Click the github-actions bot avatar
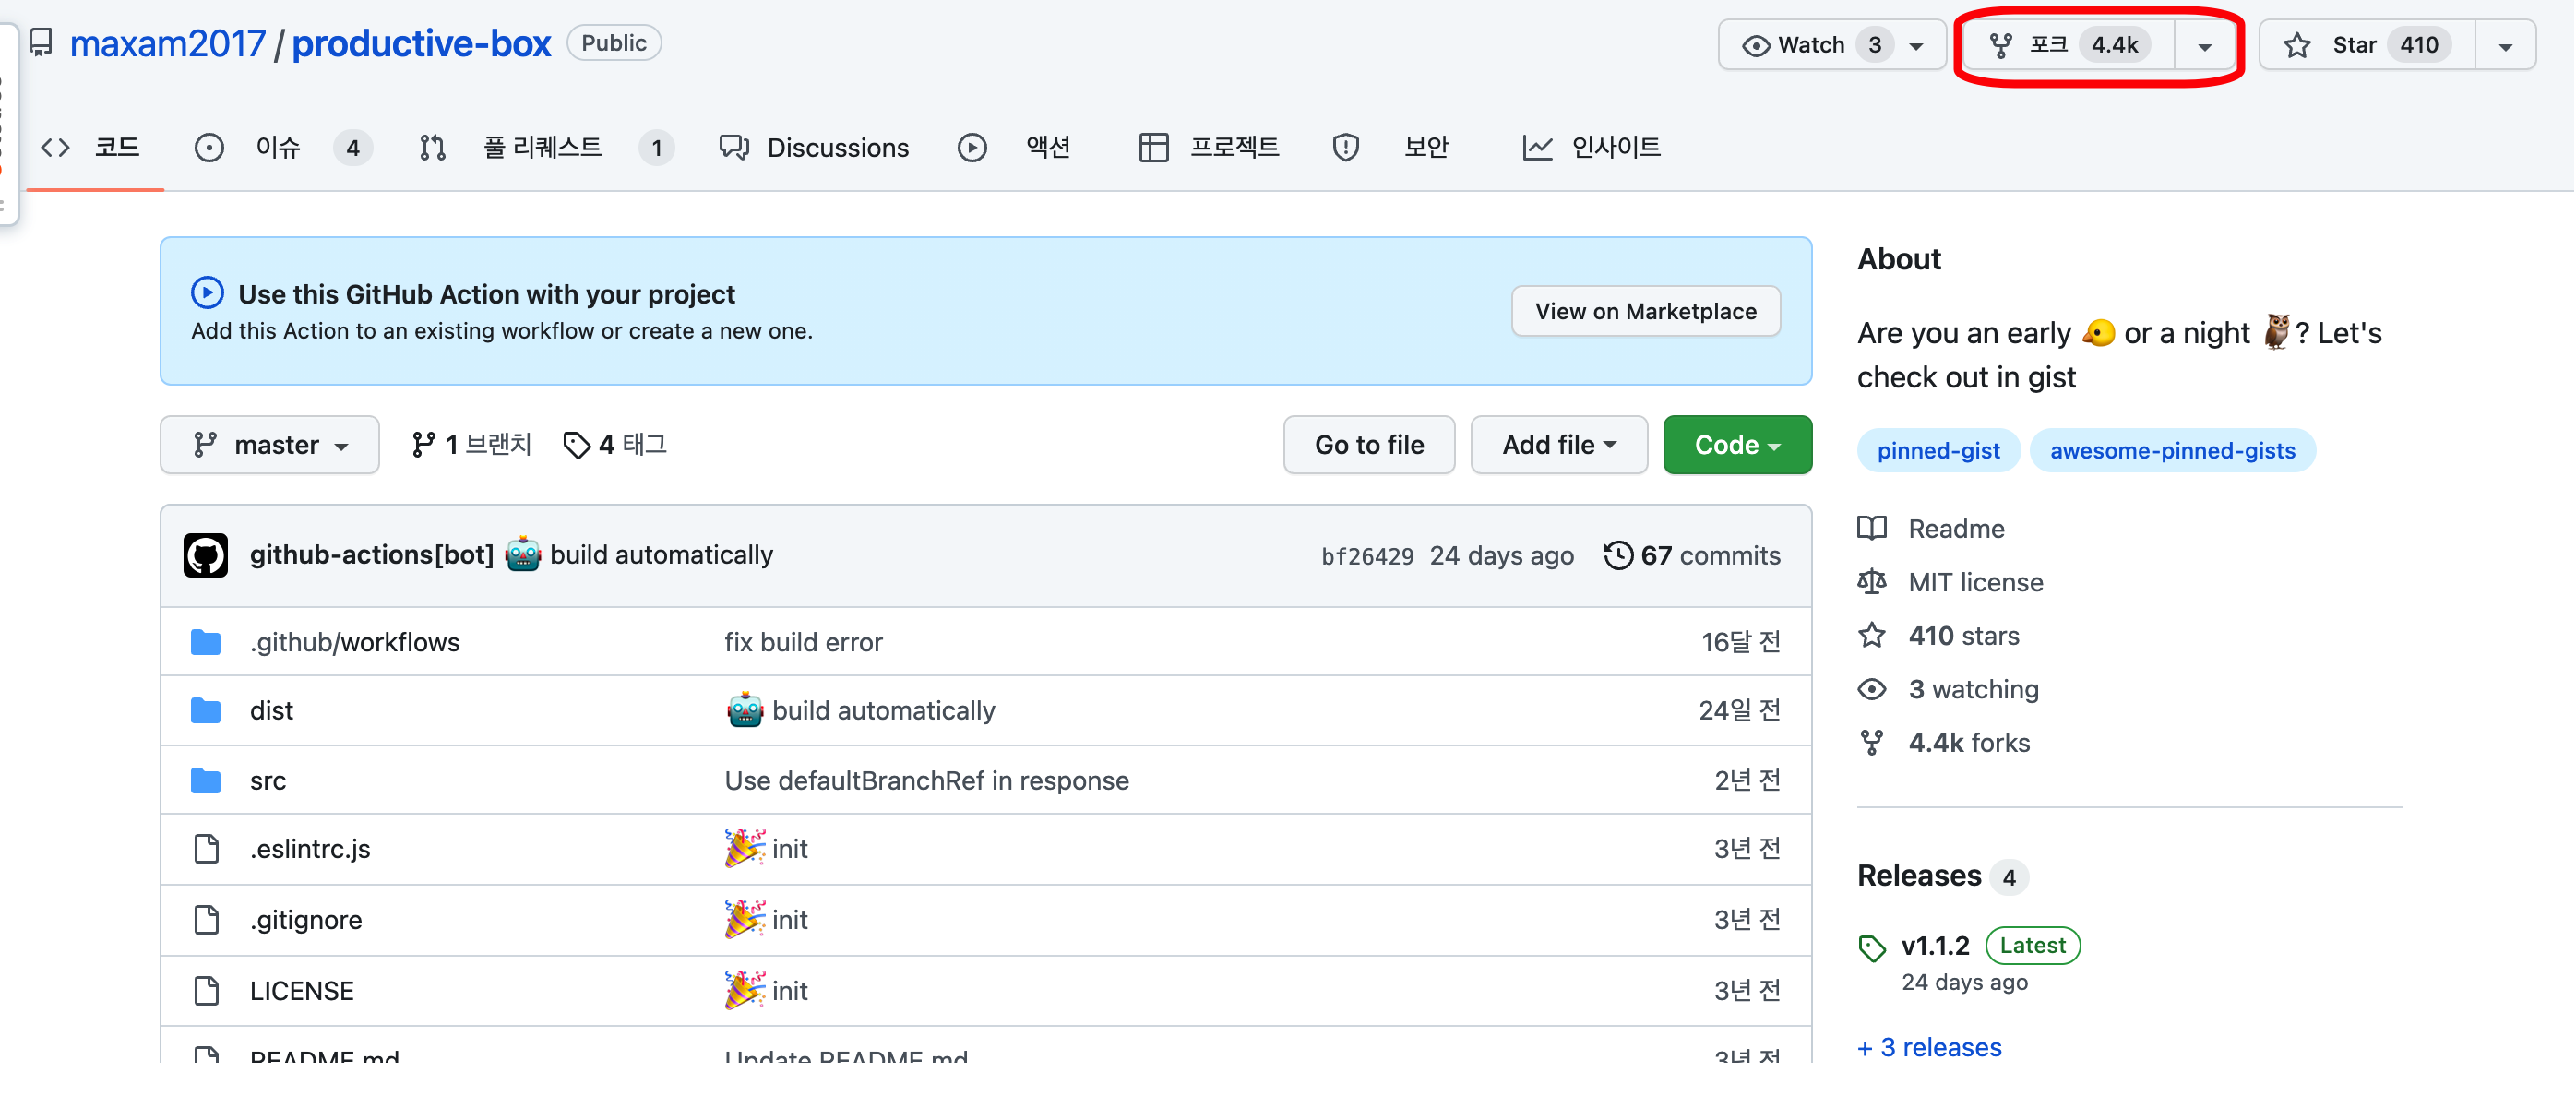Screen dimensions: 2576x1096 205,555
